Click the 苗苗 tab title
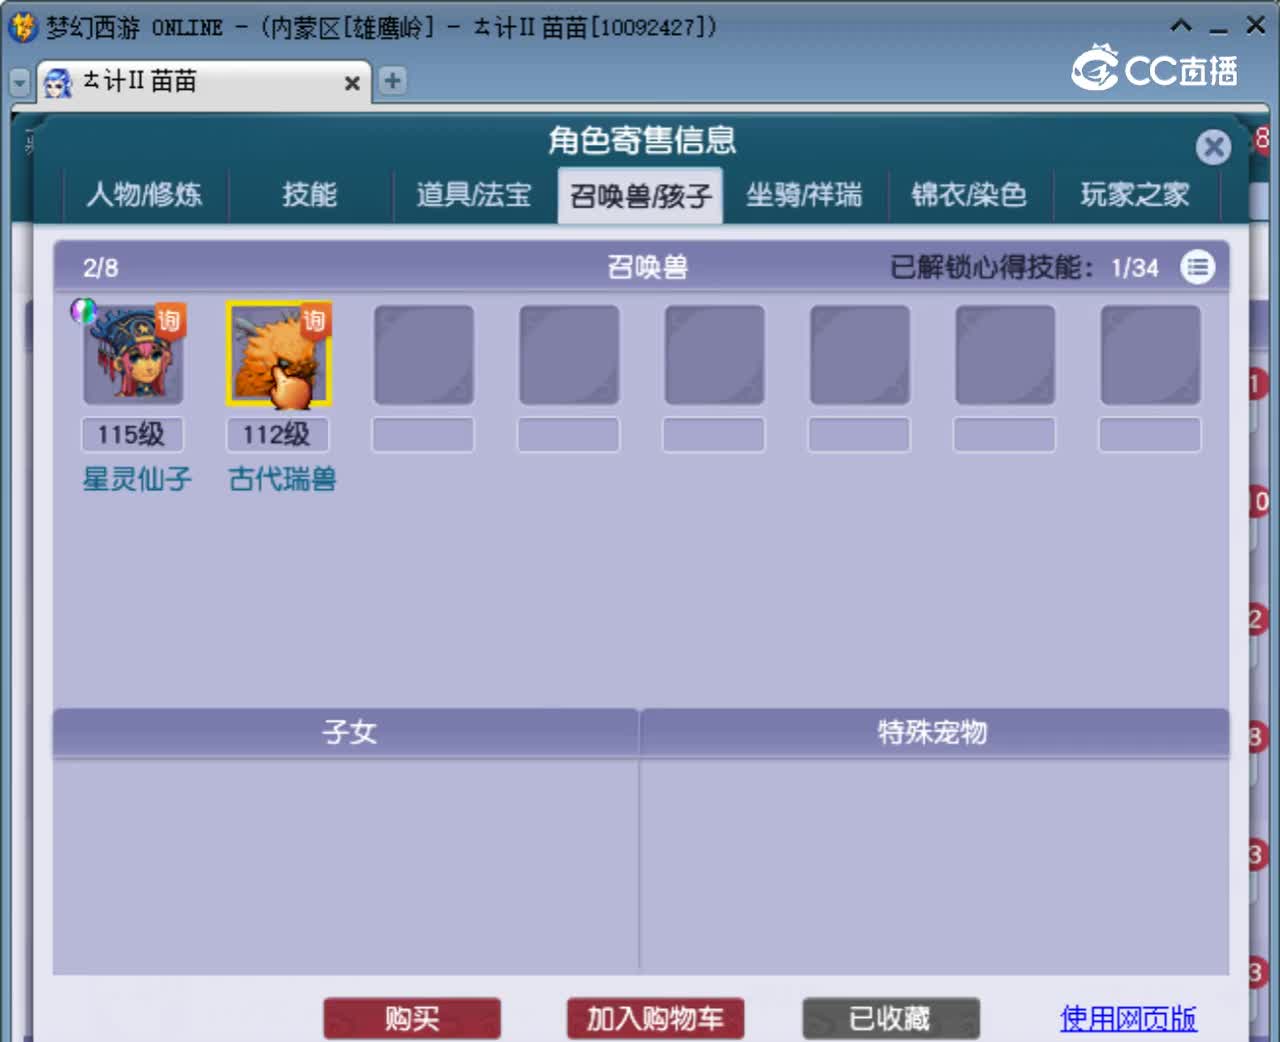 click(x=140, y=81)
